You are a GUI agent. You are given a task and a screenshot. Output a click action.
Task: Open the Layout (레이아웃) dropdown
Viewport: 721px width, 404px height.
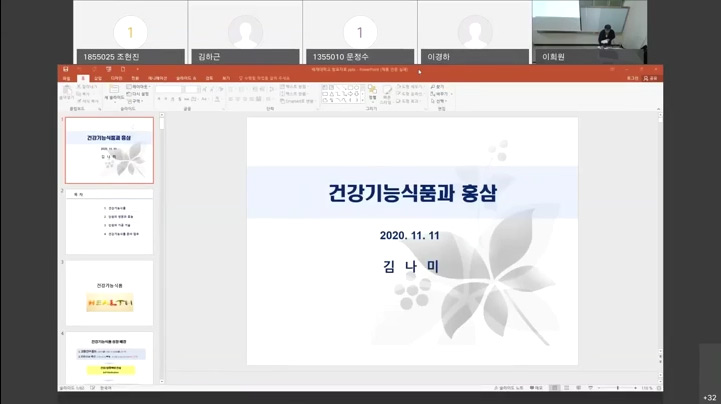(x=140, y=87)
